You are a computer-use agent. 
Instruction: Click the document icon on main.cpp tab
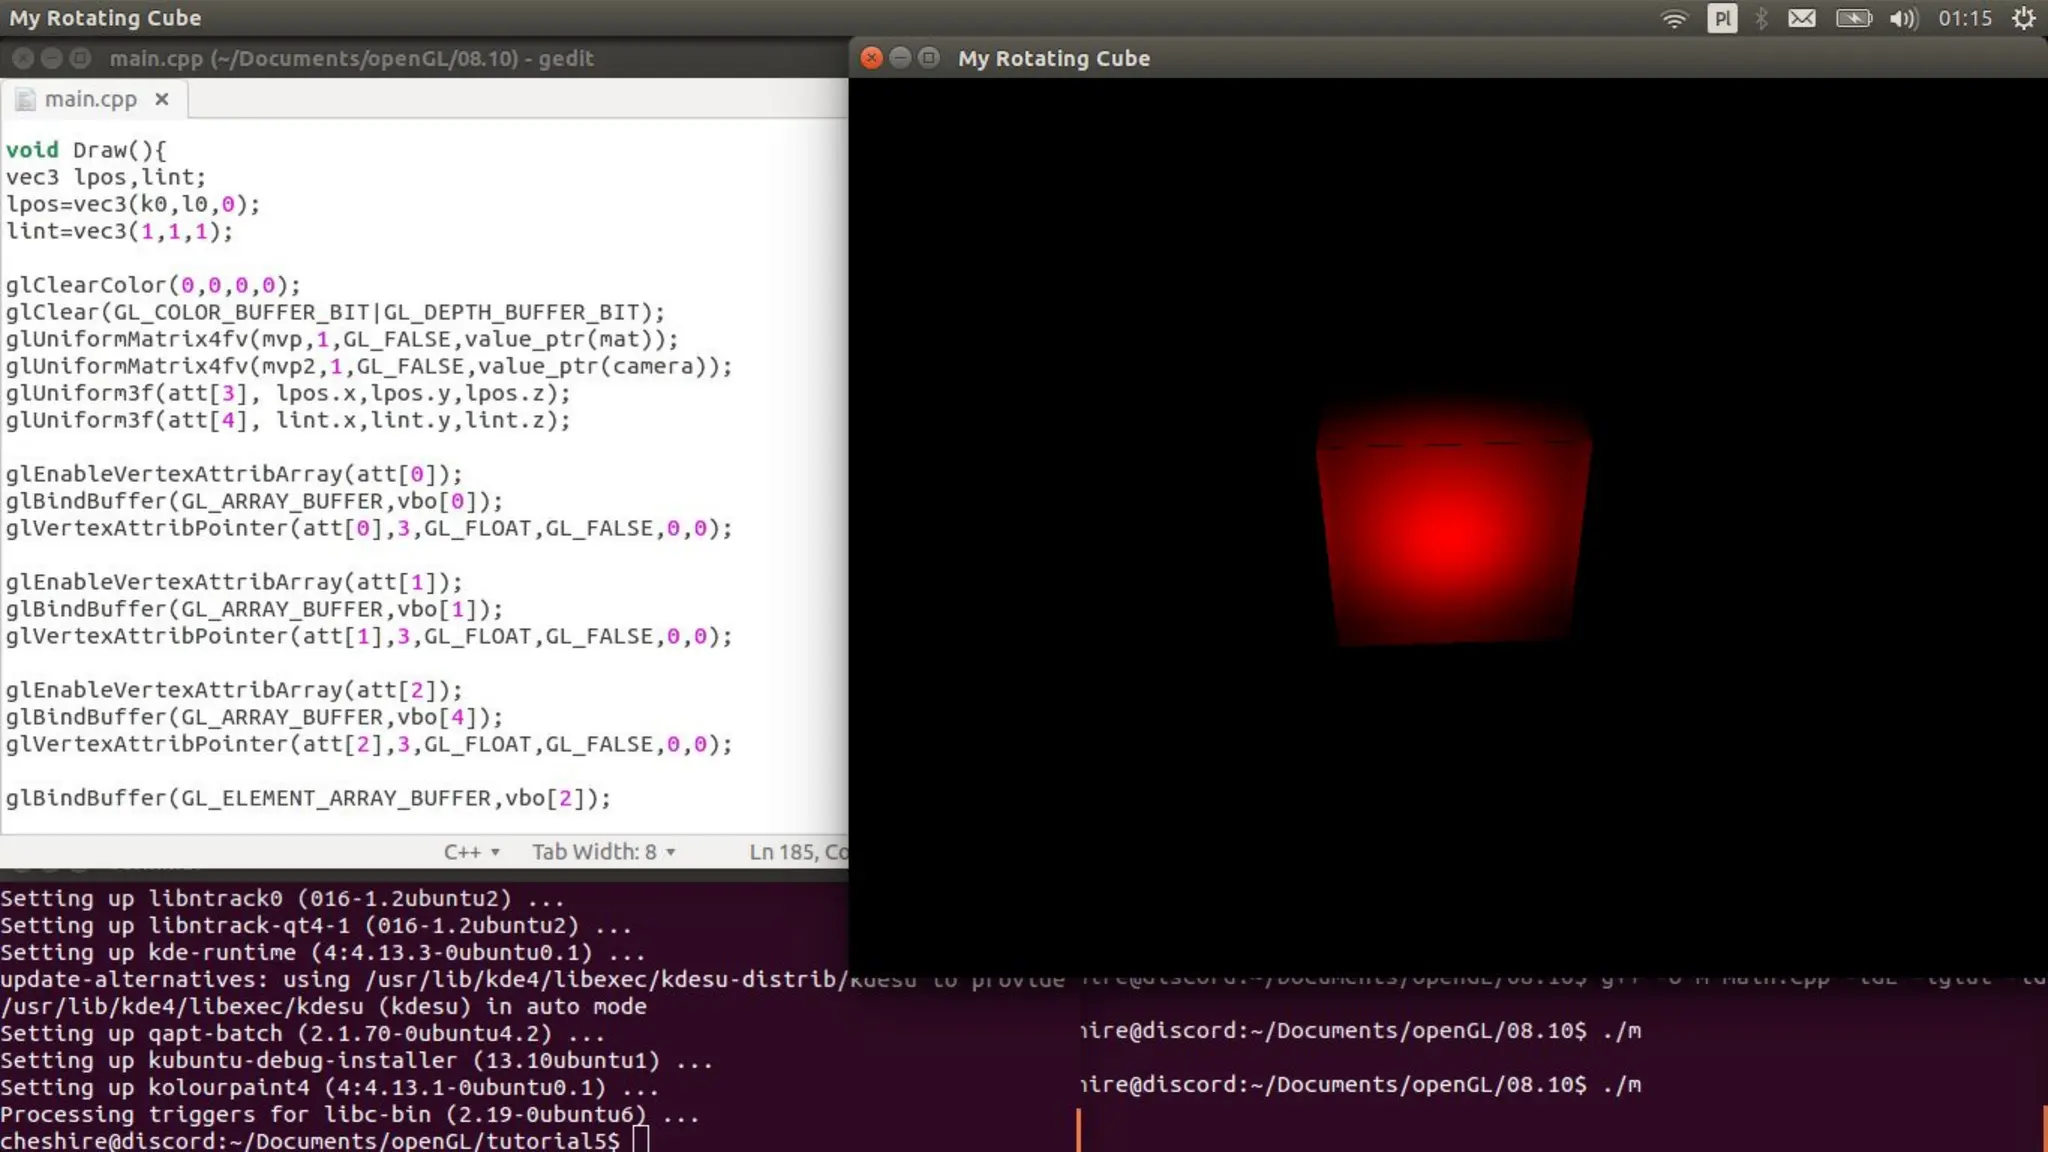(26, 100)
